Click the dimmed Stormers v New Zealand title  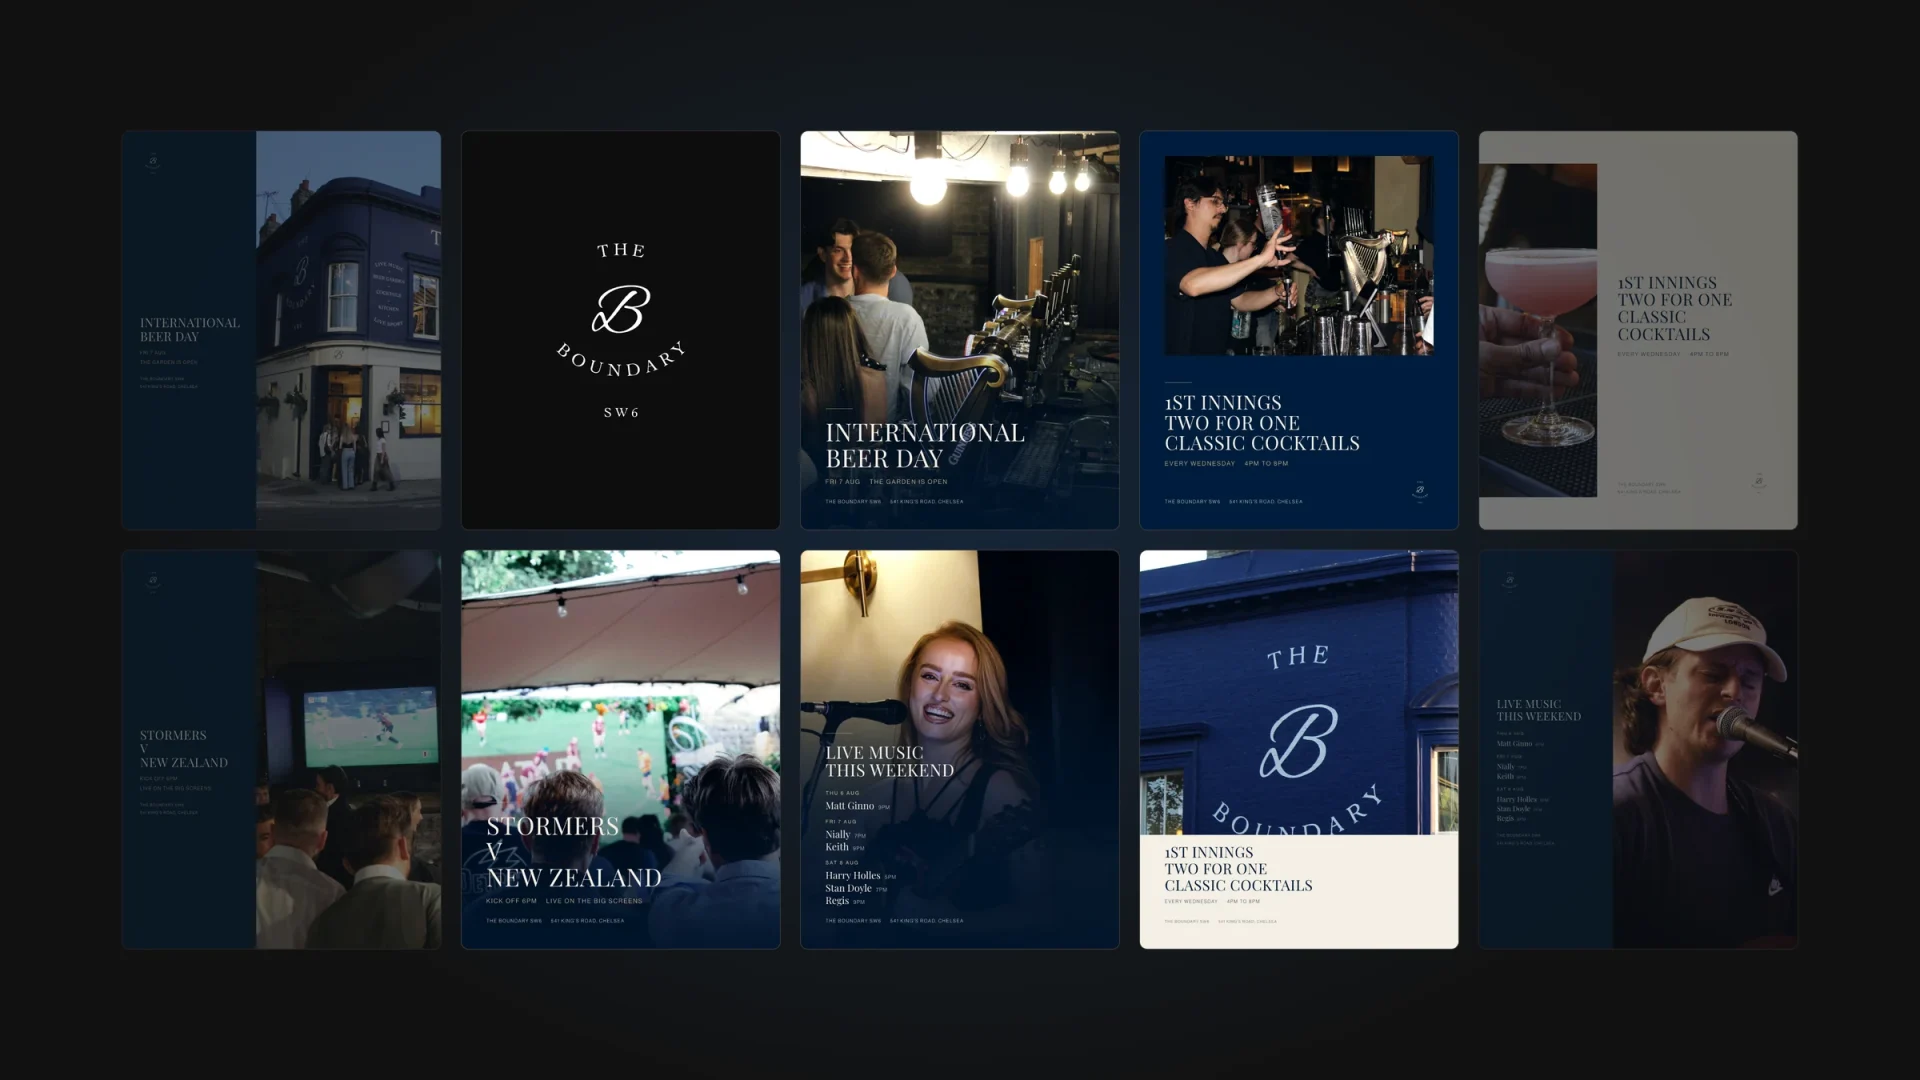[x=184, y=749]
